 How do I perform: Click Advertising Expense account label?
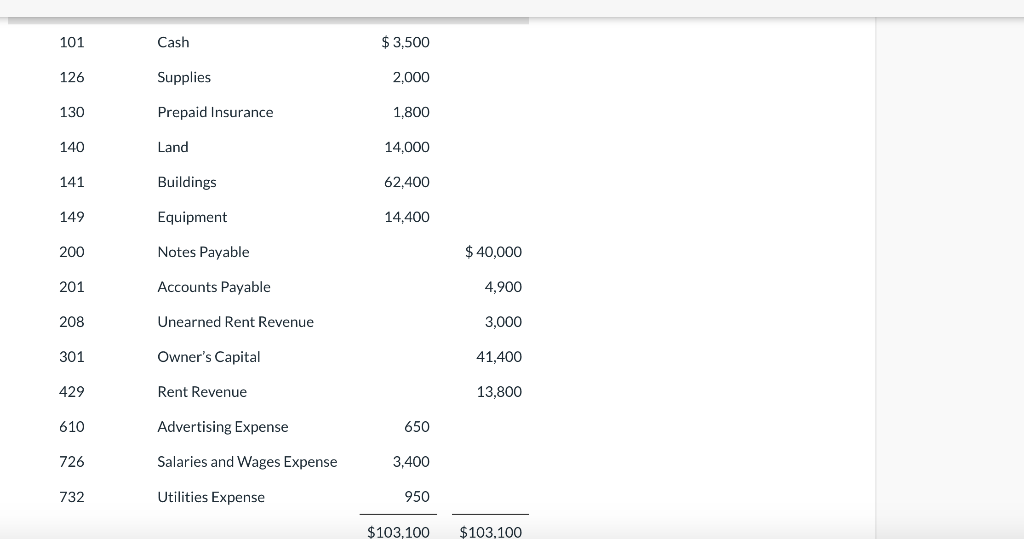[223, 427]
